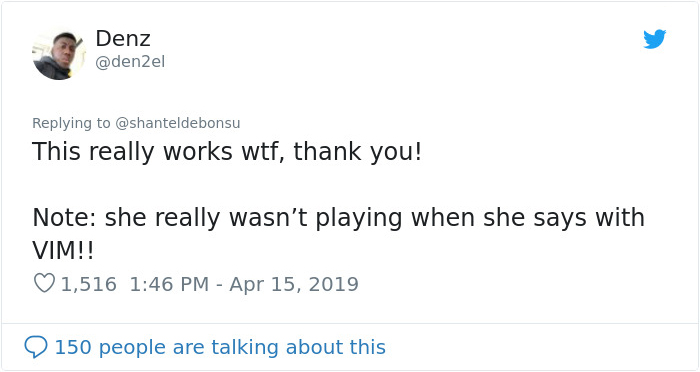Screen dimensions: 700x372
Task: Open Denz's profile picture
Action: (x=59, y=54)
